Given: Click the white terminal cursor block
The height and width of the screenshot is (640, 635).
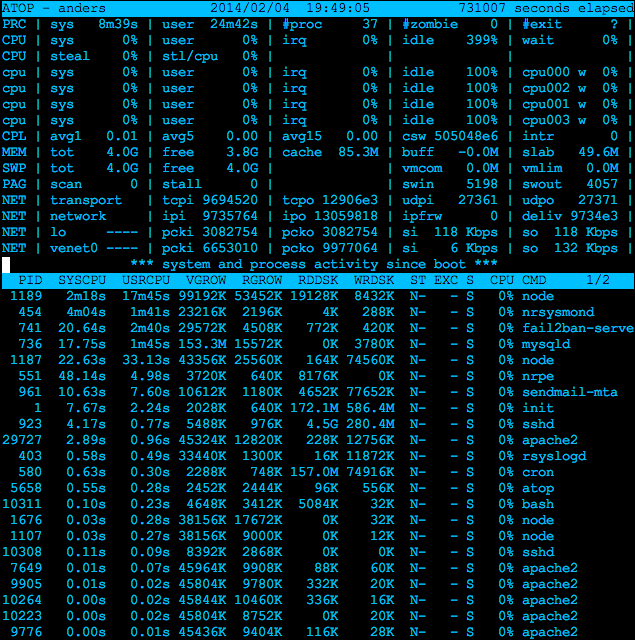Looking at the screenshot, I should [6, 265].
